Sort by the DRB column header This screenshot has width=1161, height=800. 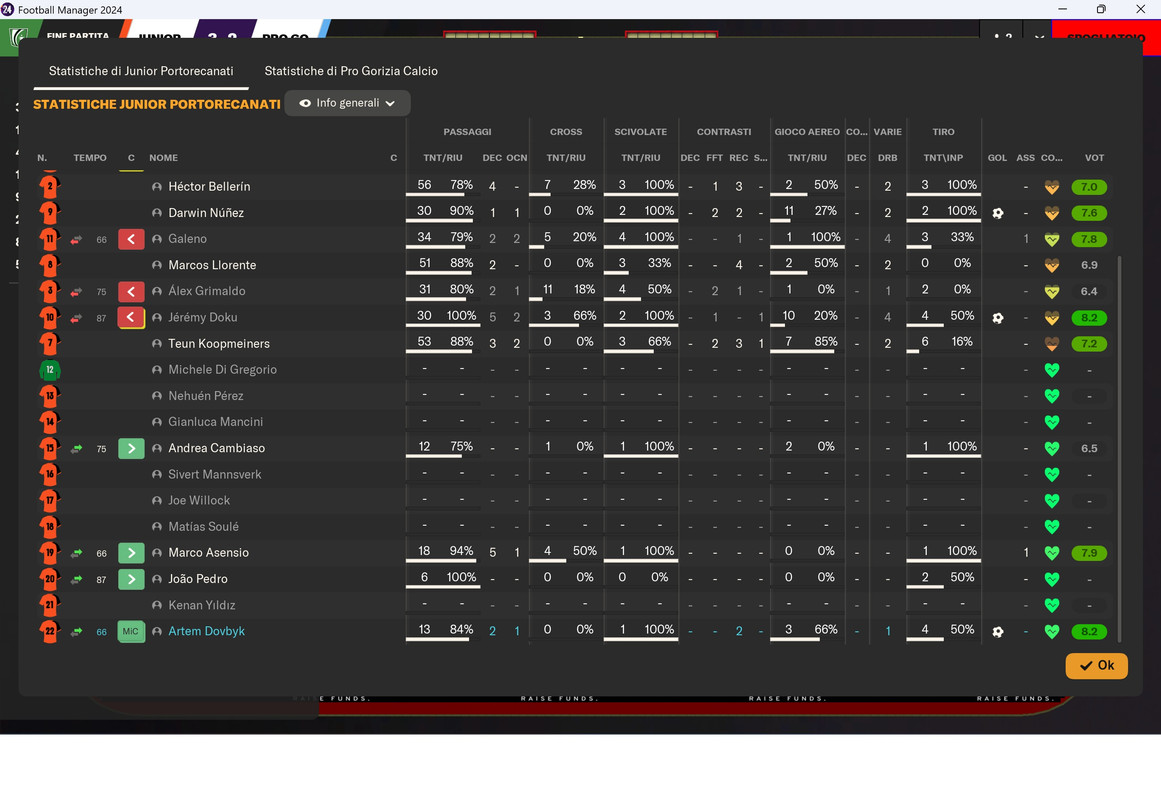tap(887, 158)
